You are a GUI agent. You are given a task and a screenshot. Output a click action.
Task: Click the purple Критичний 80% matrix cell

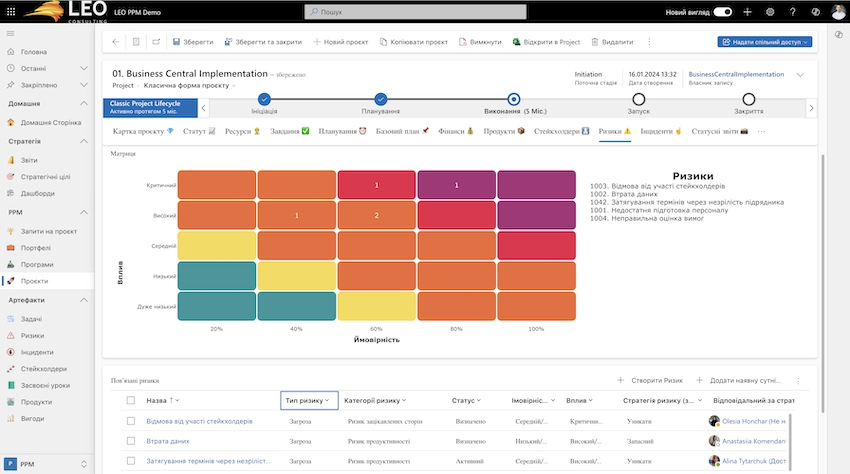pyautogui.click(x=457, y=185)
